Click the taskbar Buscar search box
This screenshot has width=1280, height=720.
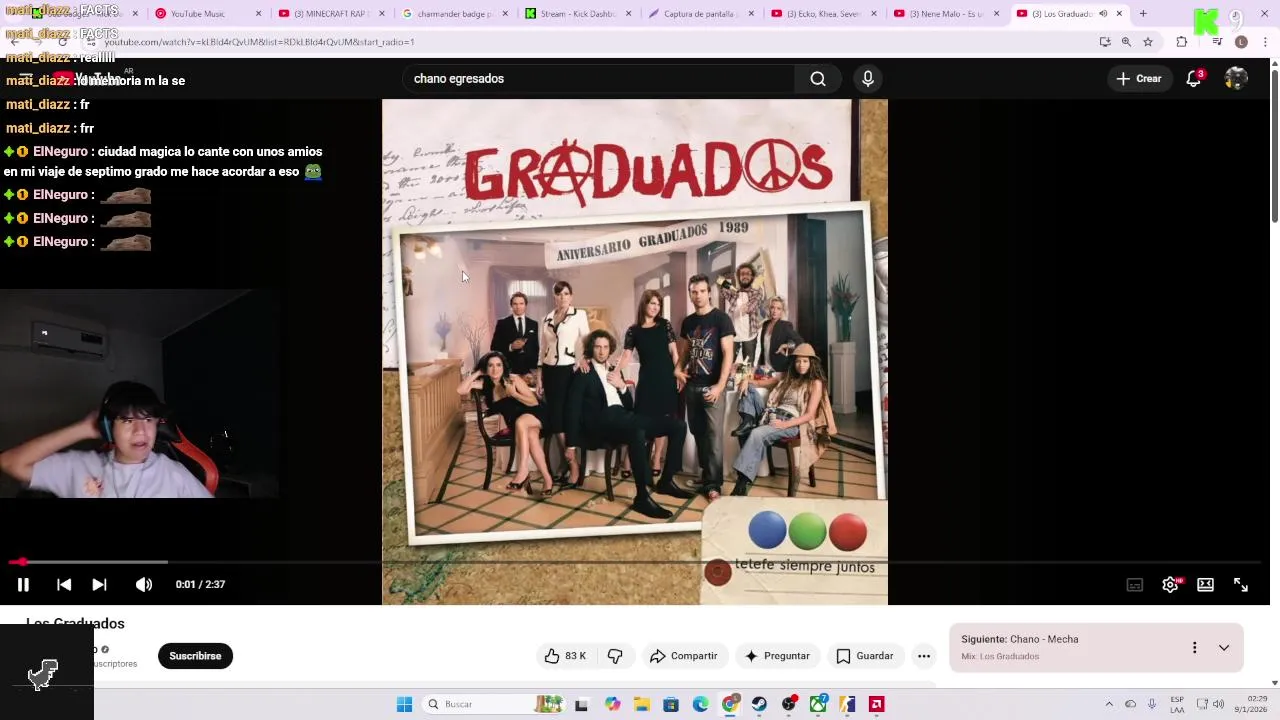[492, 704]
